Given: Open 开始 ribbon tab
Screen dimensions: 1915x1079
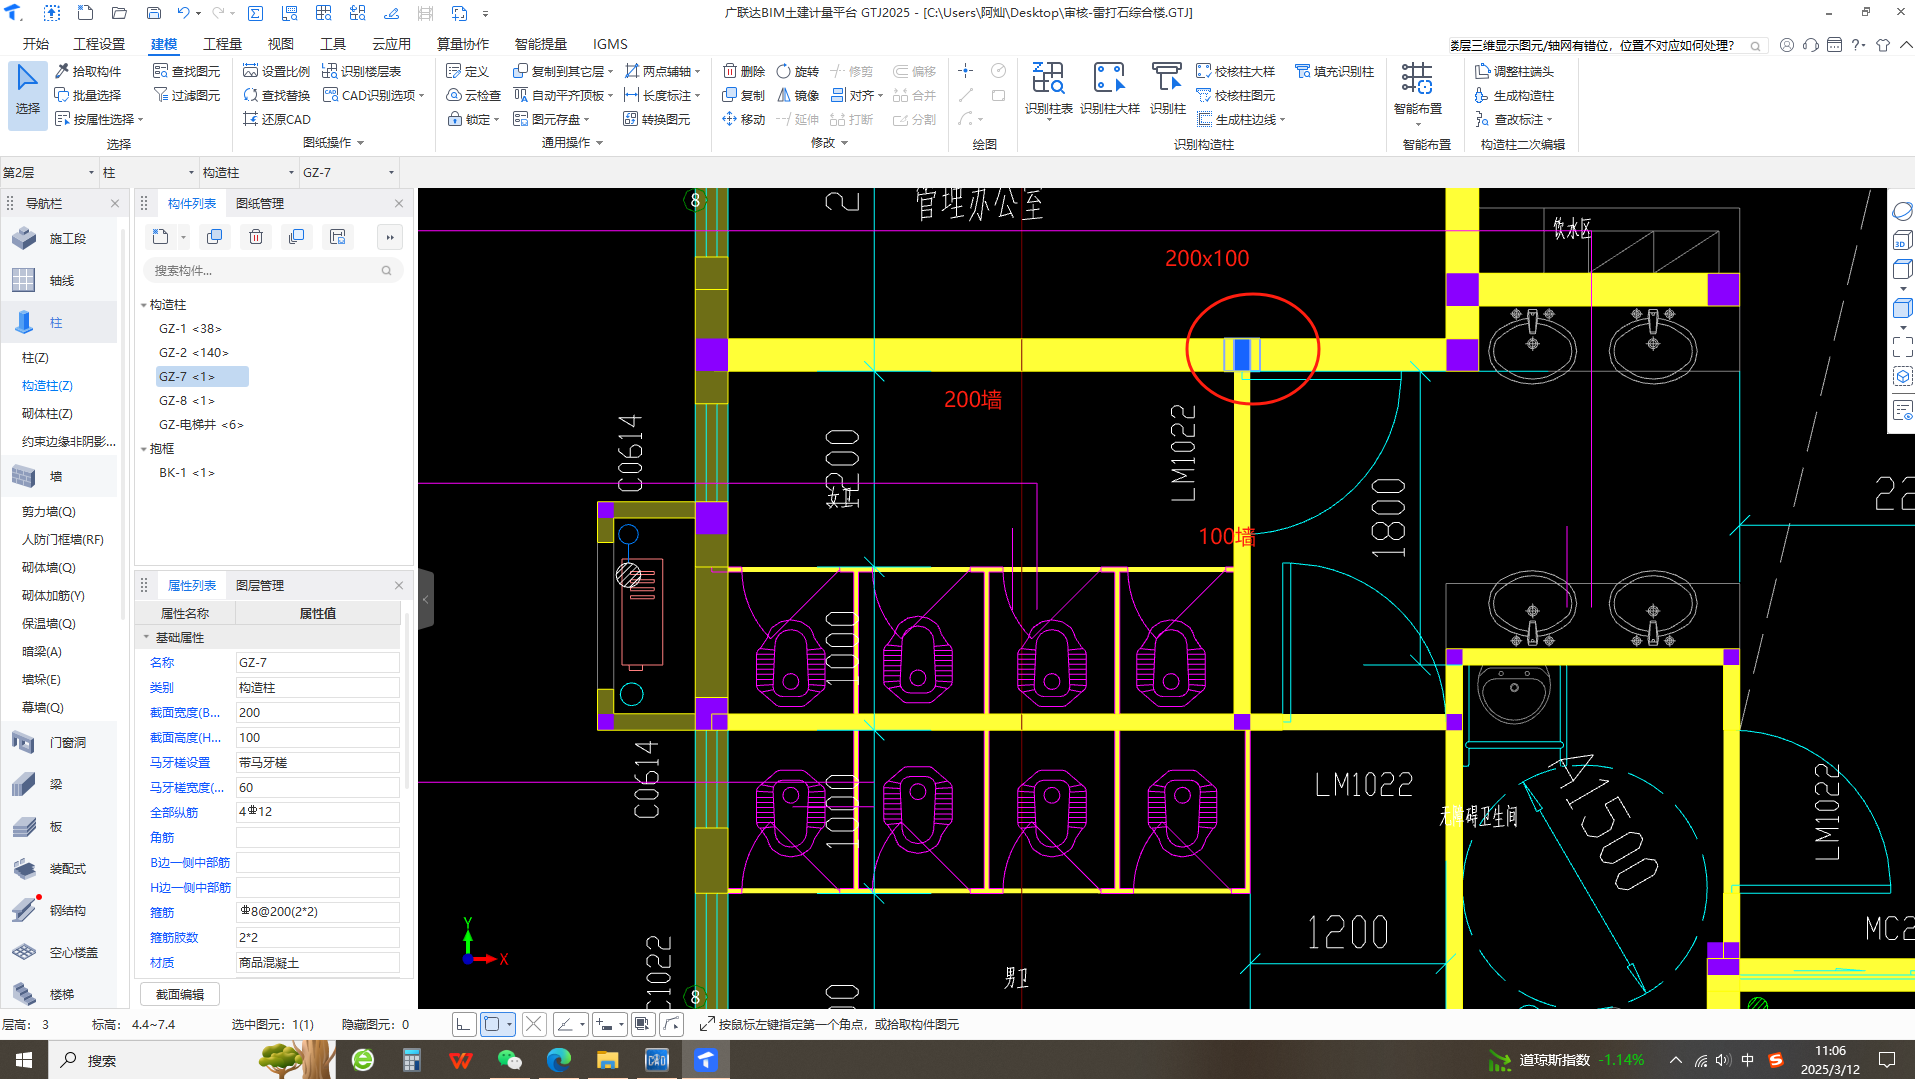Looking at the screenshot, I should click(x=36, y=44).
